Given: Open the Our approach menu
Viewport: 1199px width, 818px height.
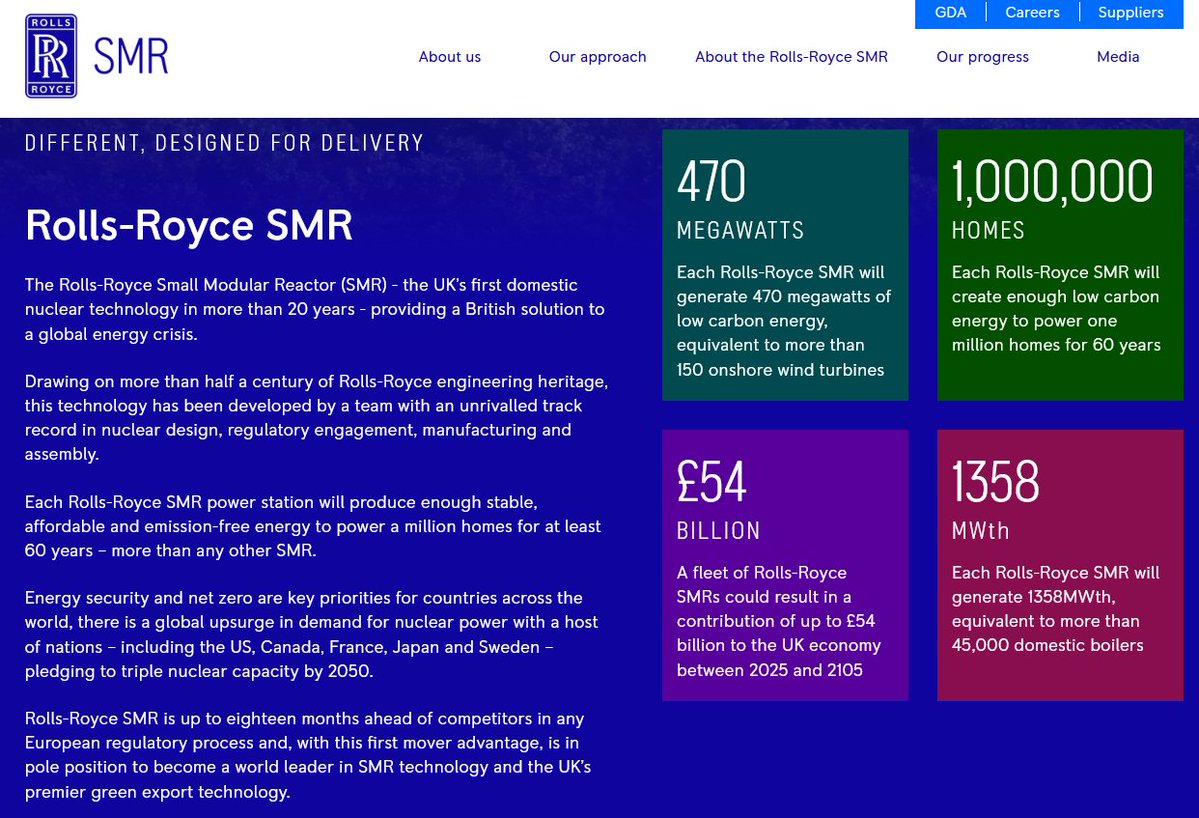Looking at the screenshot, I should point(597,57).
